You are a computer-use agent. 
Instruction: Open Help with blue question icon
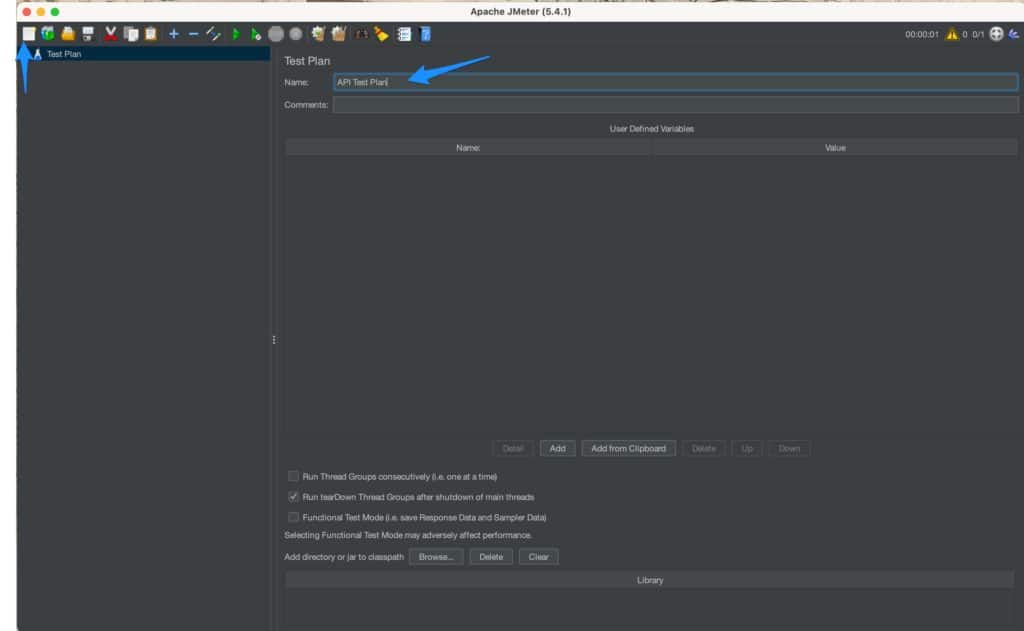click(x=425, y=34)
